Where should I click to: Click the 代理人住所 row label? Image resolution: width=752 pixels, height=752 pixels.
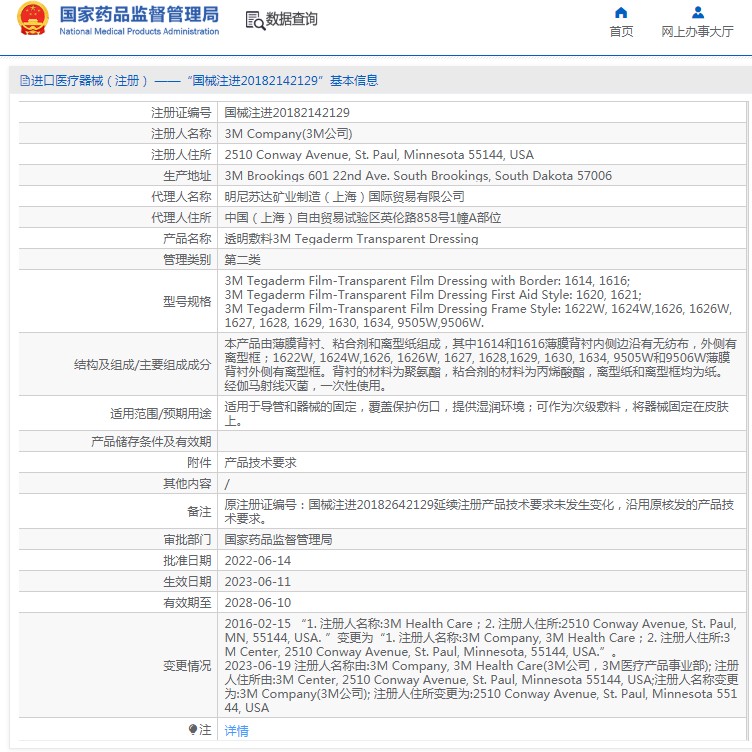point(181,218)
